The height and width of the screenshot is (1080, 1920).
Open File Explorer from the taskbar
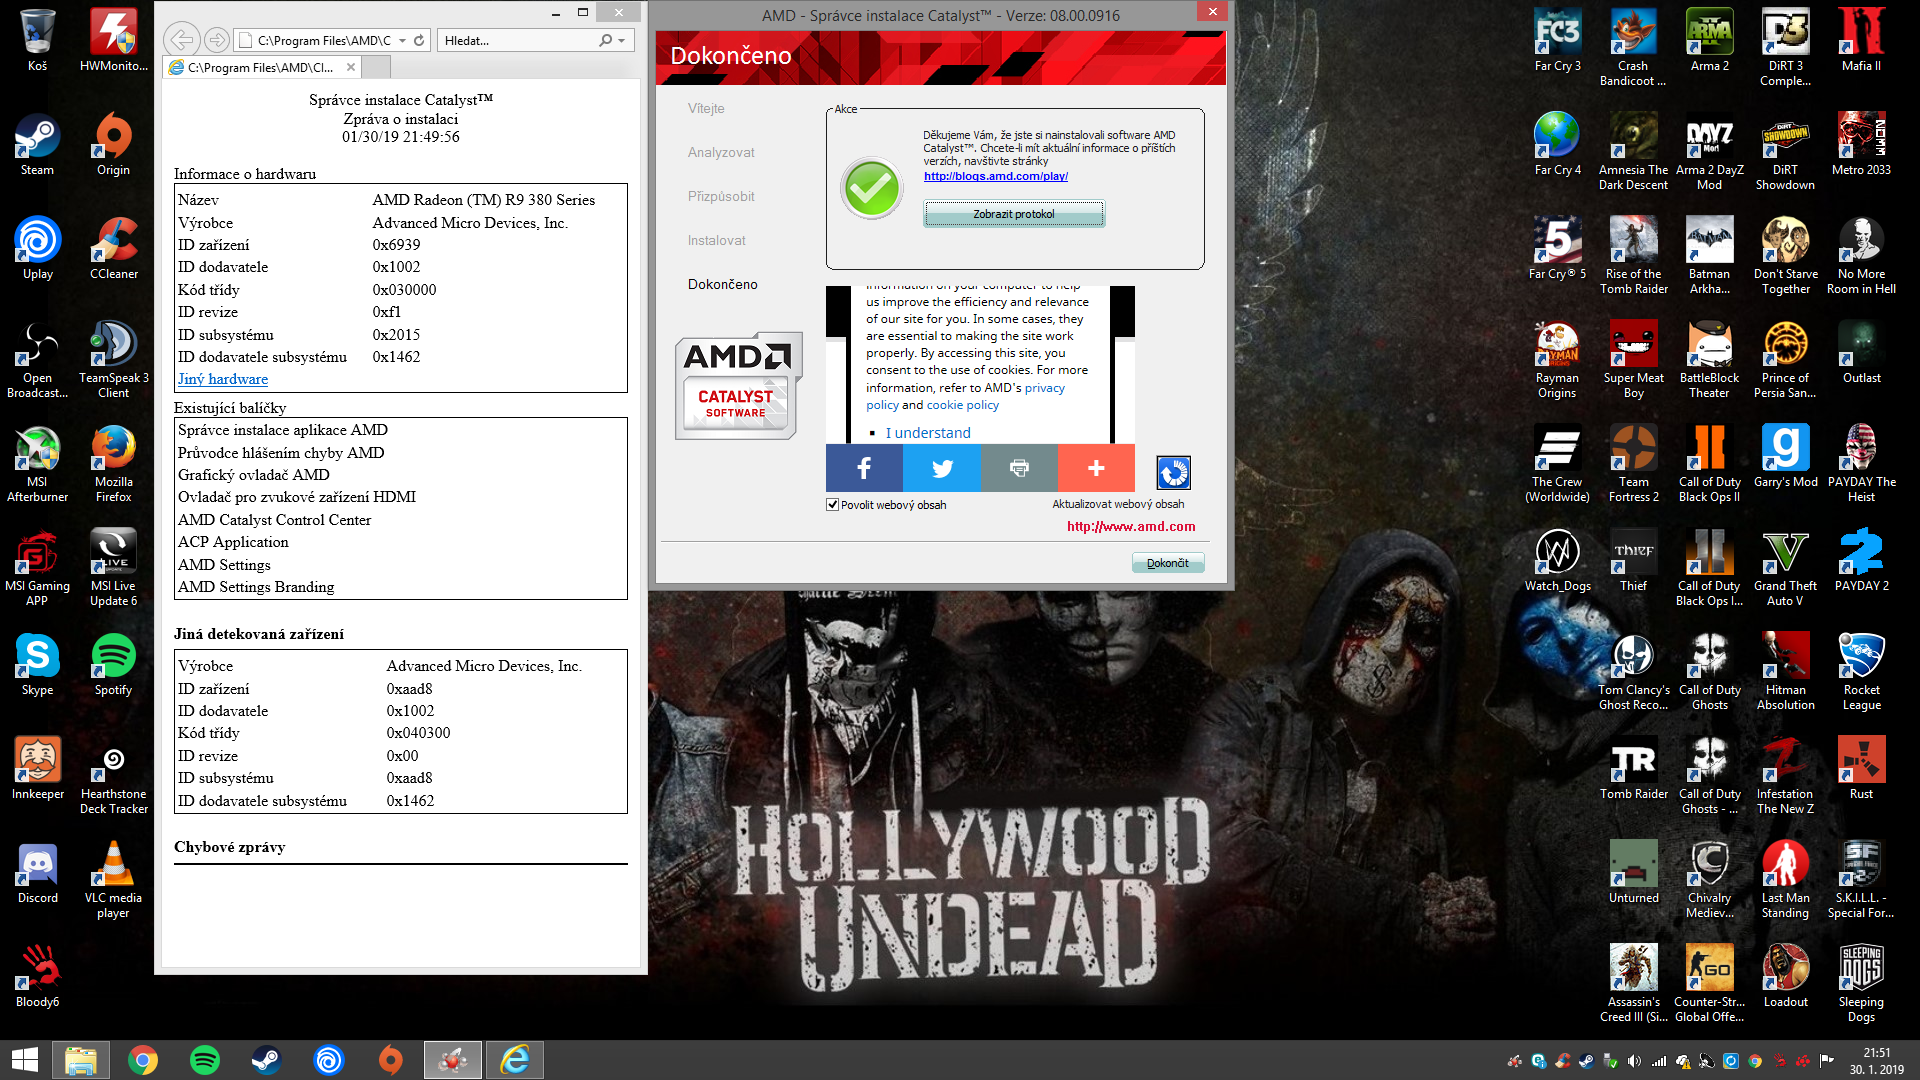click(x=81, y=1060)
